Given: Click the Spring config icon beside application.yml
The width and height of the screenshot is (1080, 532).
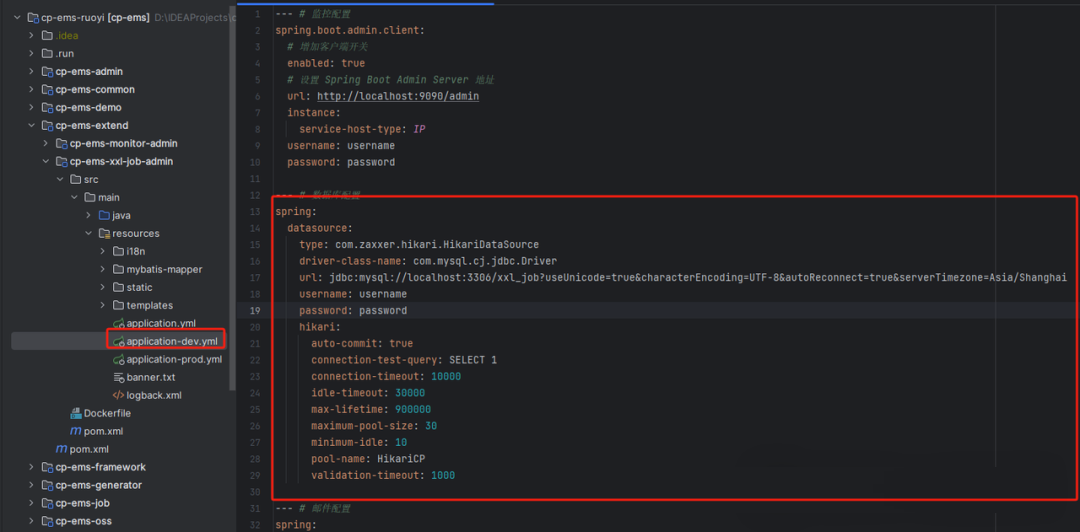Looking at the screenshot, I should point(118,324).
